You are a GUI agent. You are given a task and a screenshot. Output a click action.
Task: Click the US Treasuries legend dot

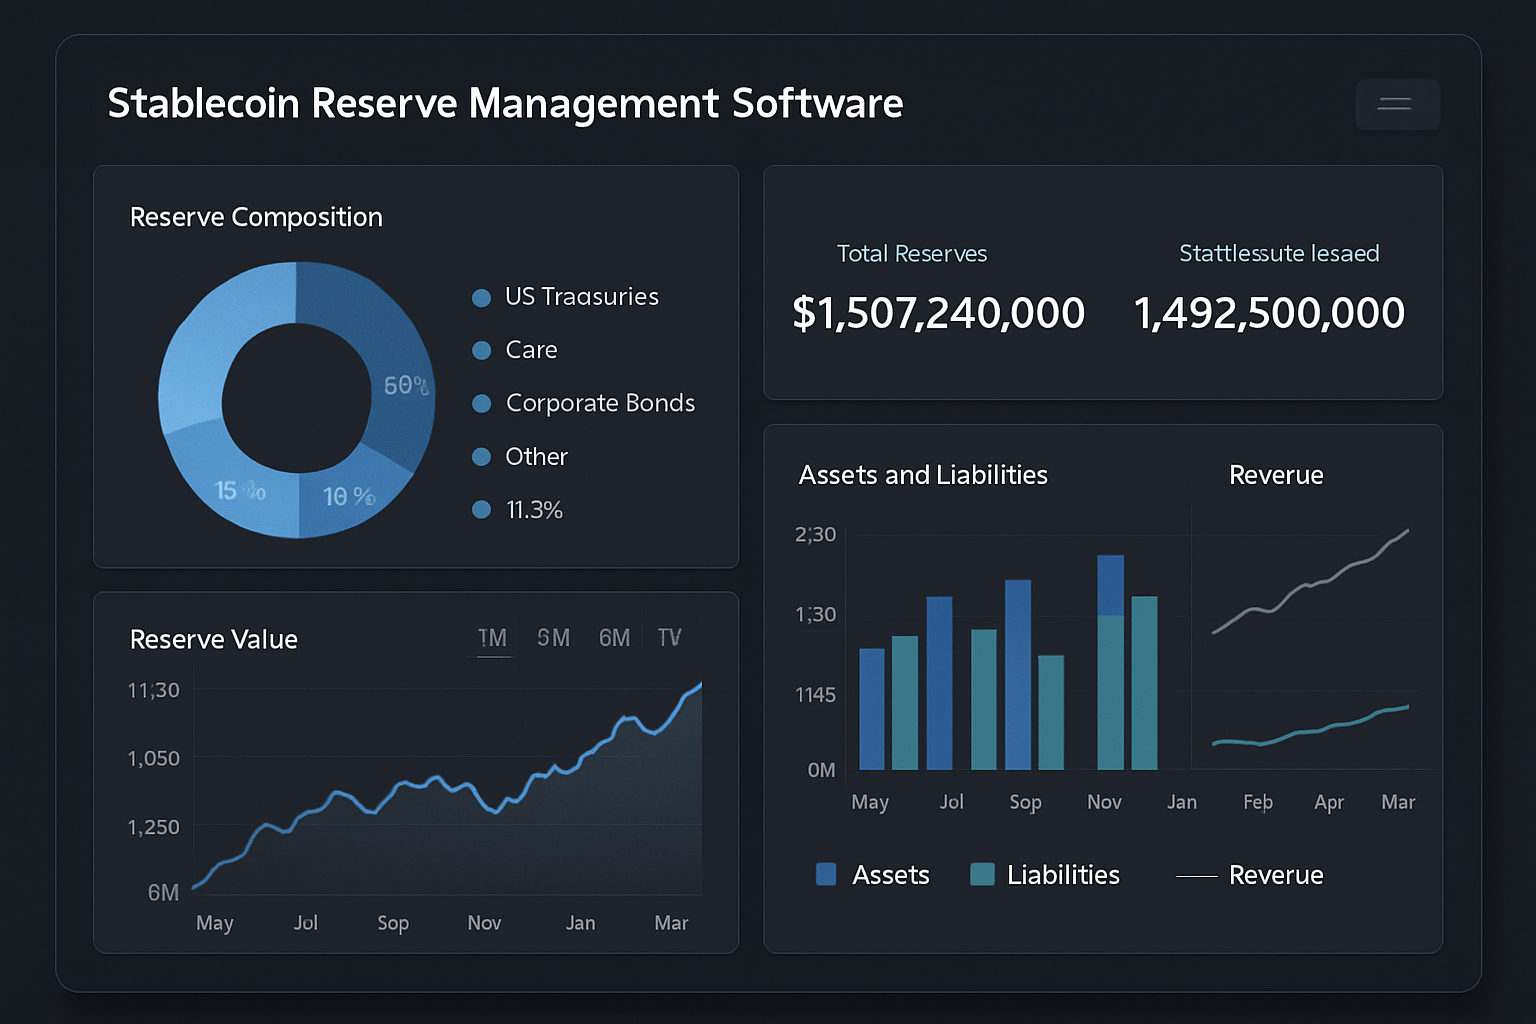click(x=481, y=297)
